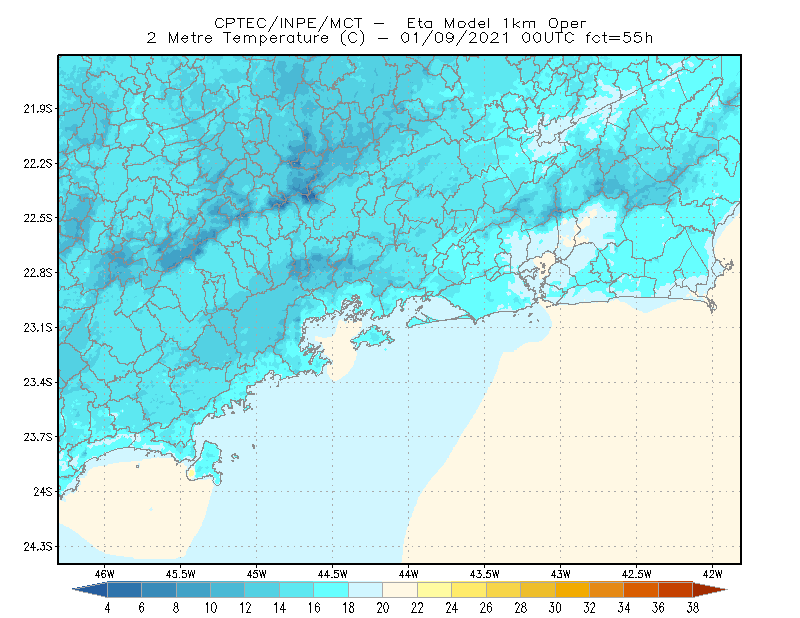Click the '44W' longitude label
The height and width of the screenshot is (618, 800).
409,574
